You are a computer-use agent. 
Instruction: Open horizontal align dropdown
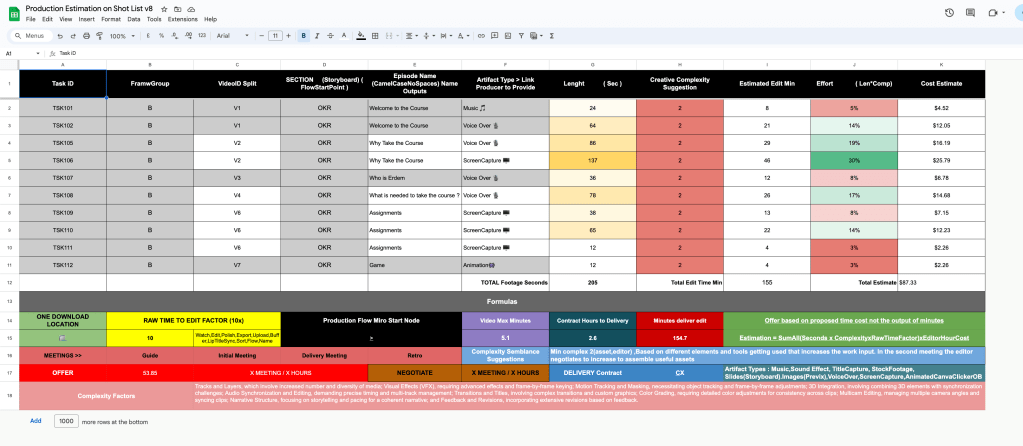pyautogui.click(x=410, y=36)
